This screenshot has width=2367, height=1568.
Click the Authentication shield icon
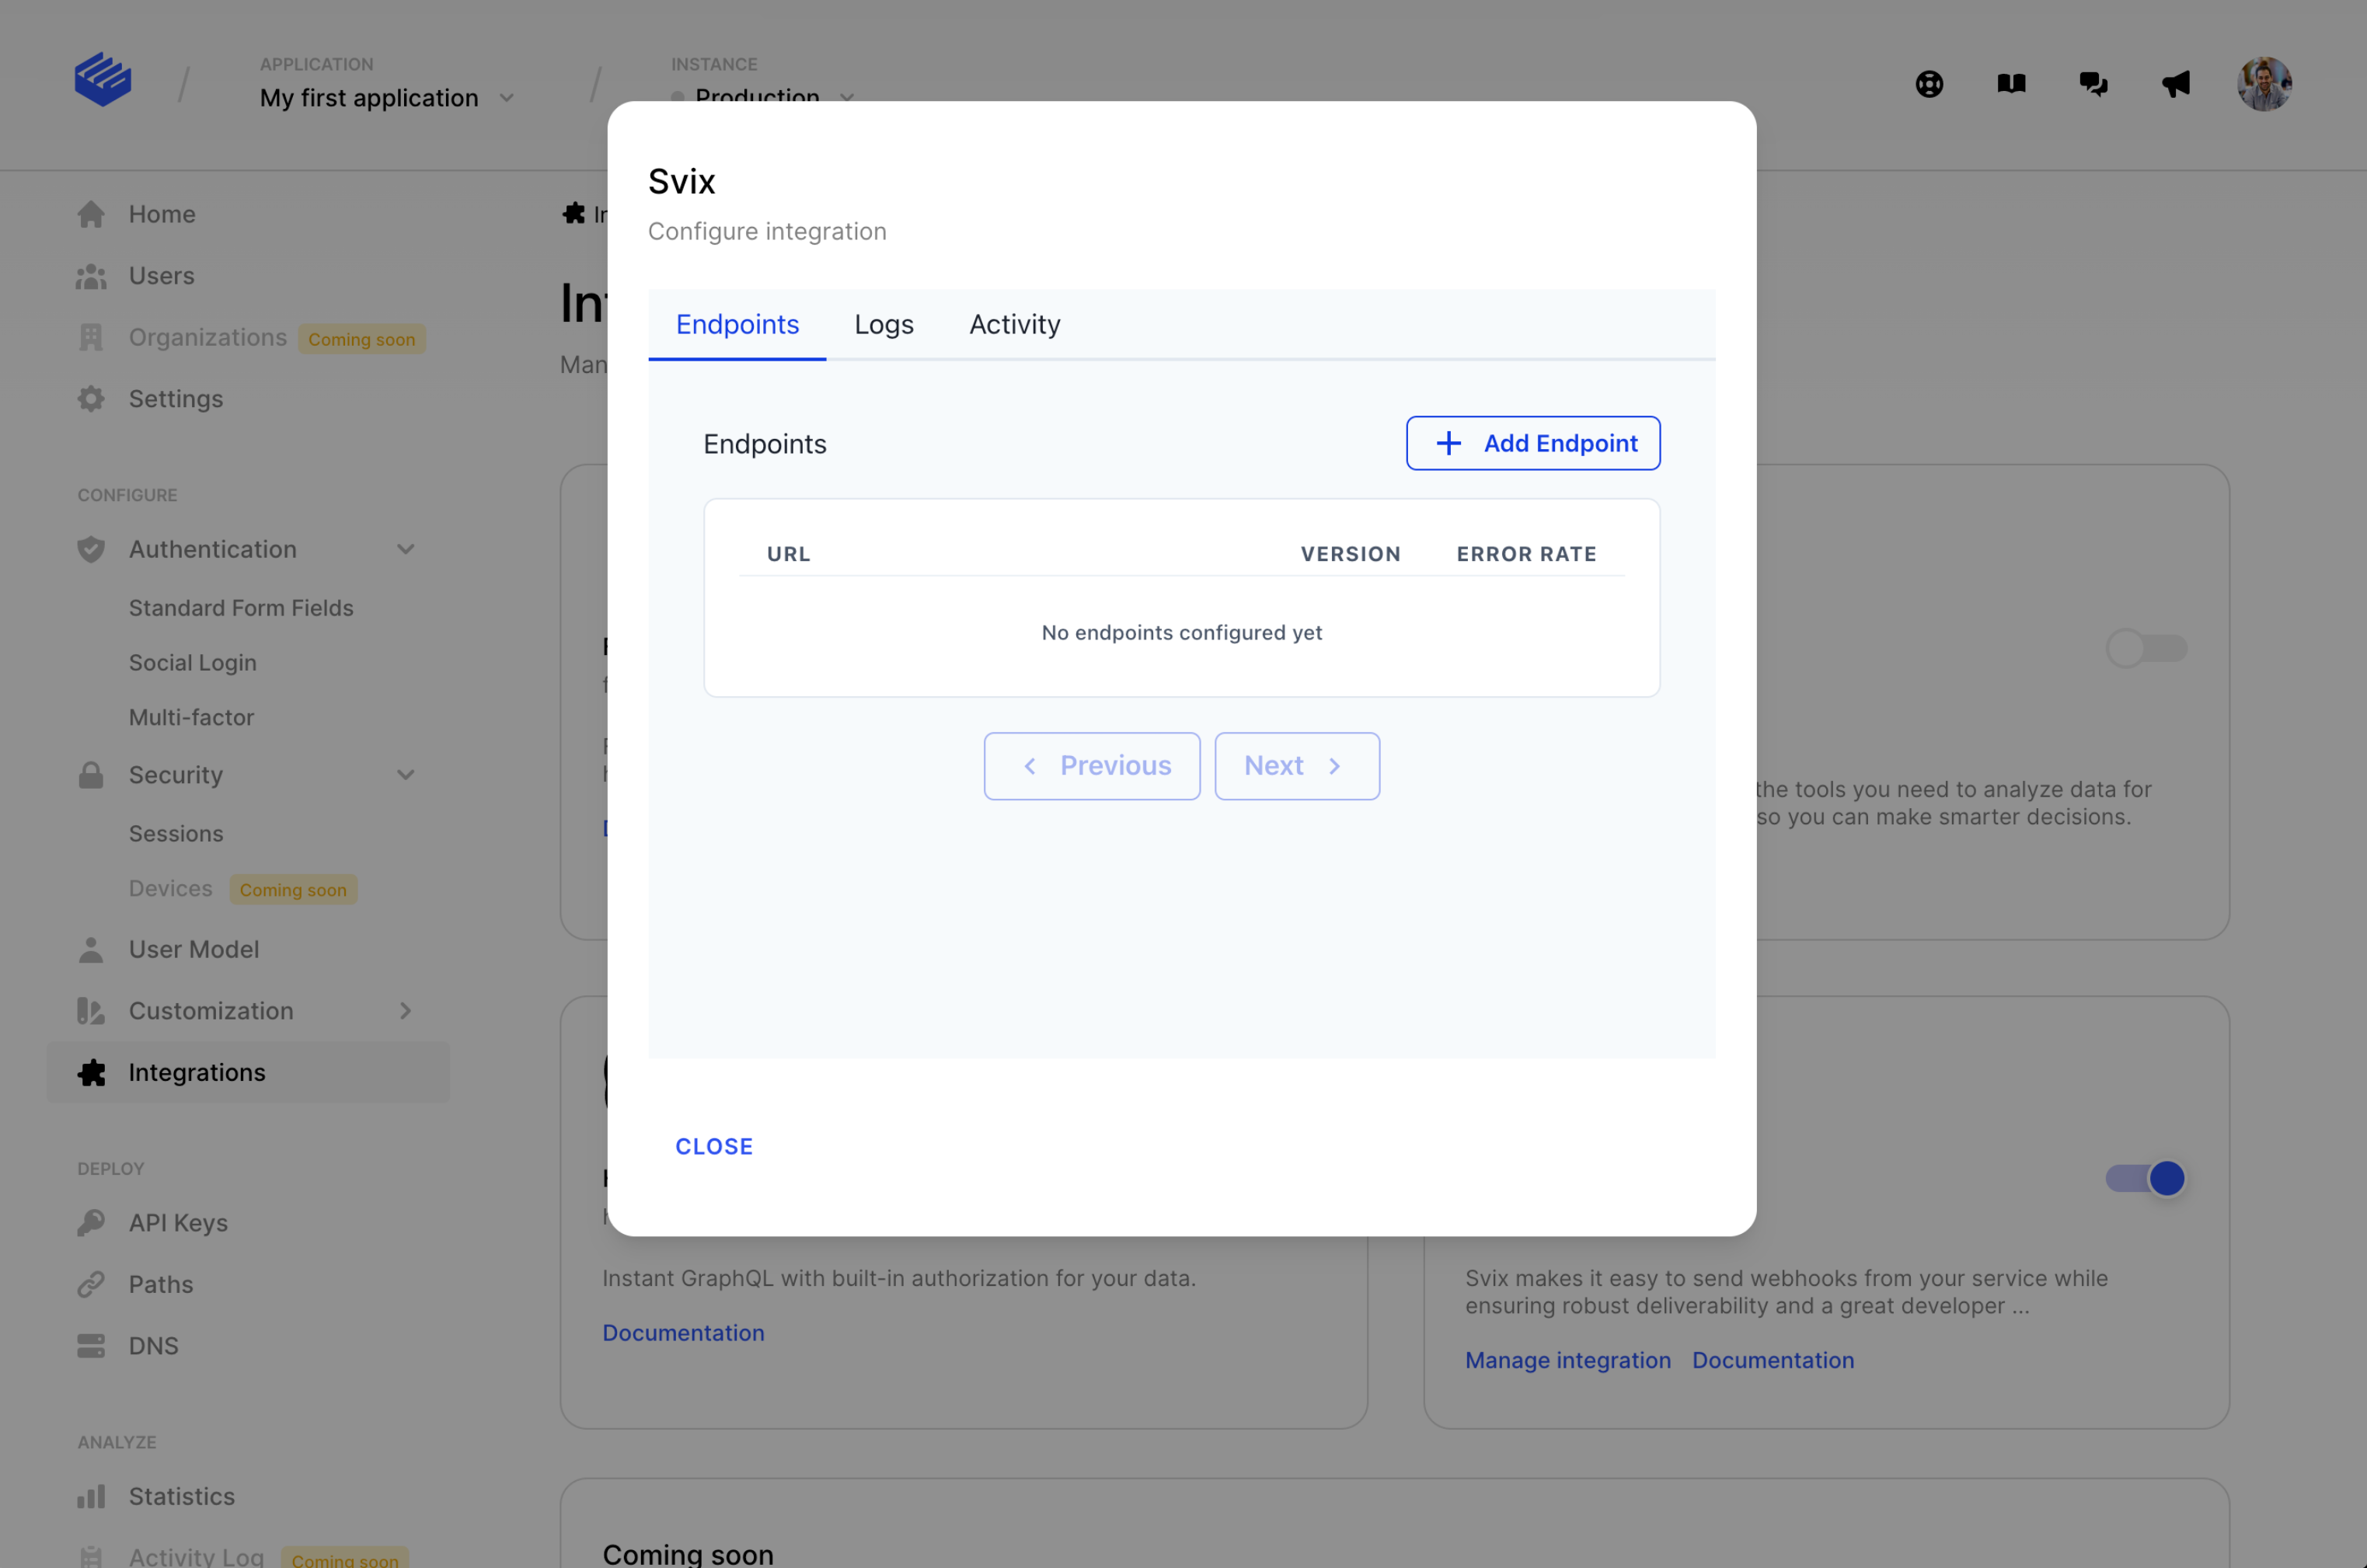[x=91, y=549]
